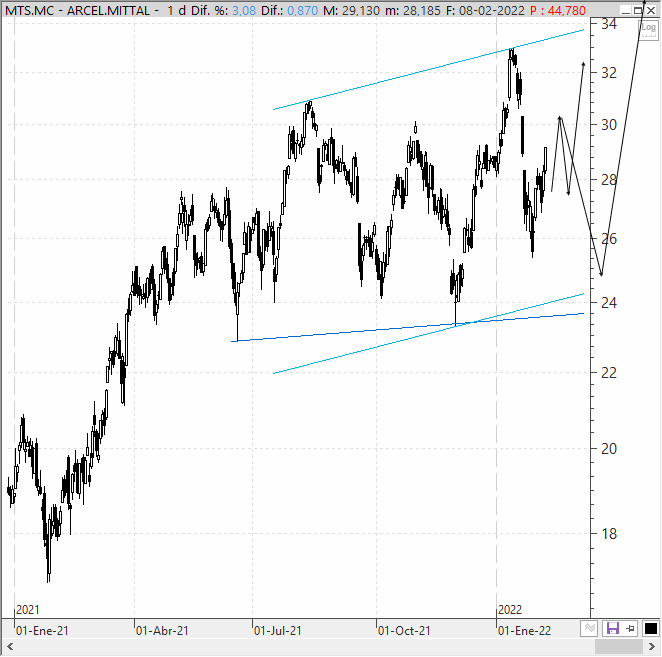Minimize the ARCEL.MITTAL chart window

[x=626, y=10]
